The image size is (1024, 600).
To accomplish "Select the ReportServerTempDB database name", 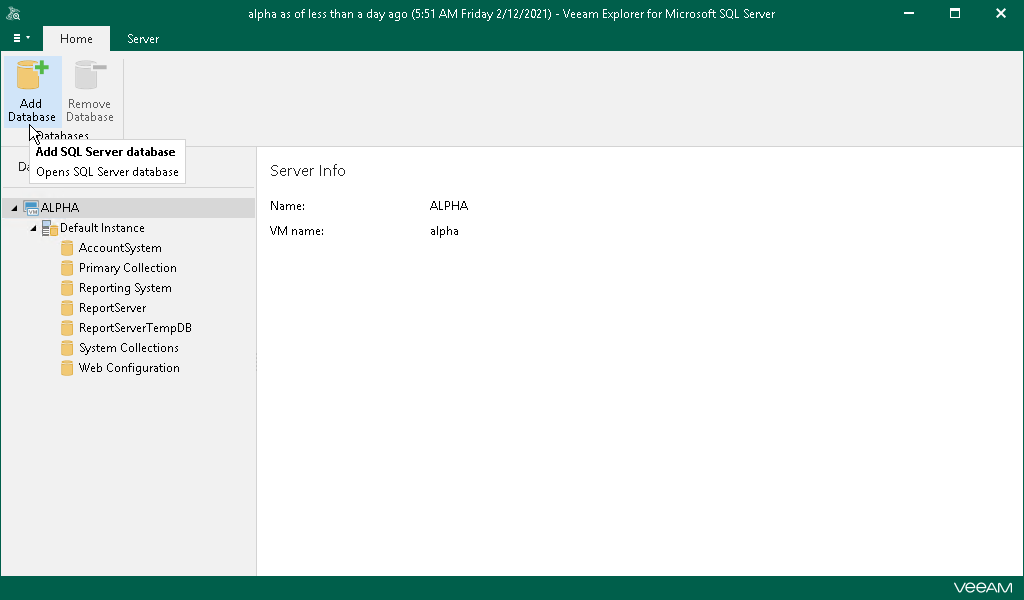I will point(135,328).
